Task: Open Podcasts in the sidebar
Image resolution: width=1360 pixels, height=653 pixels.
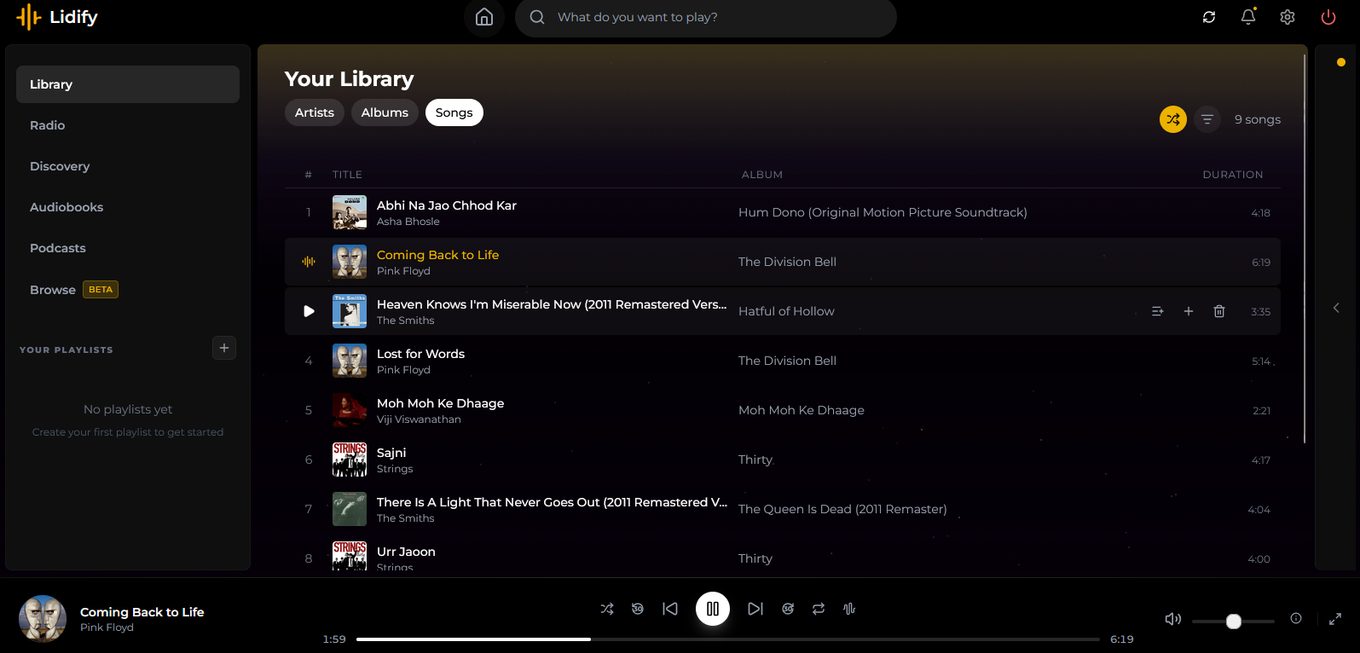Action: coord(128,248)
